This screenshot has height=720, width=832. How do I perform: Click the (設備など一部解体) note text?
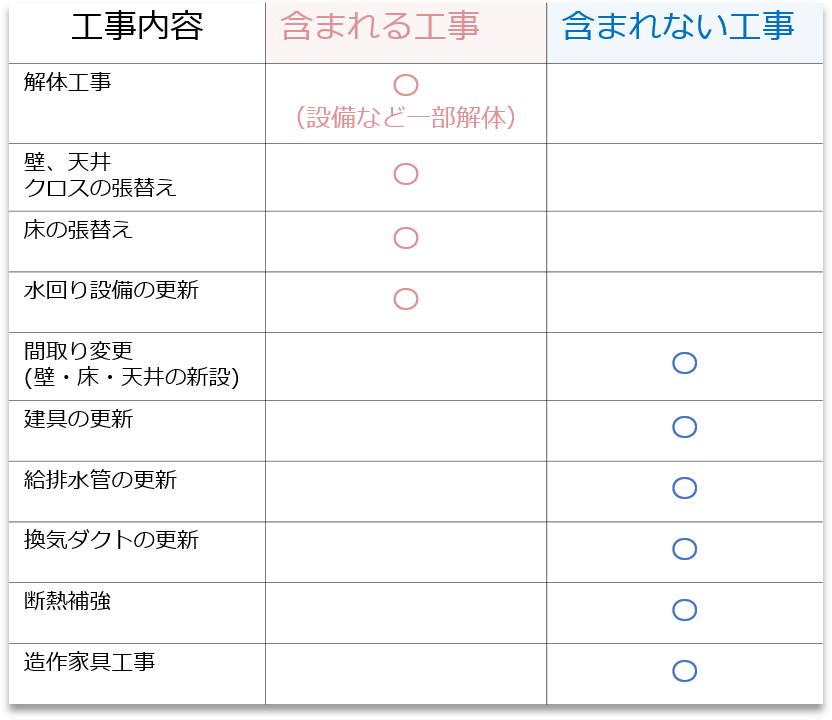pyautogui.click(x=406, y=118)
